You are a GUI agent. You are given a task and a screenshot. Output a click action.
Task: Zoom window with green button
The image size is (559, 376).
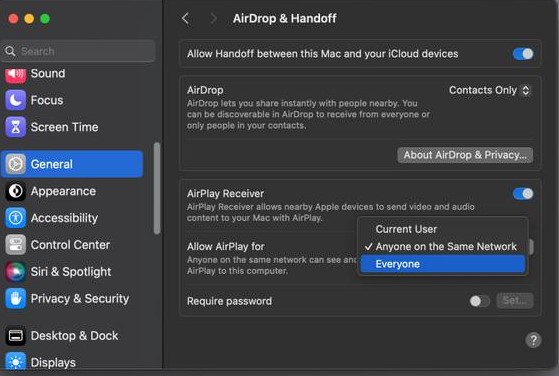pos(45,18)
